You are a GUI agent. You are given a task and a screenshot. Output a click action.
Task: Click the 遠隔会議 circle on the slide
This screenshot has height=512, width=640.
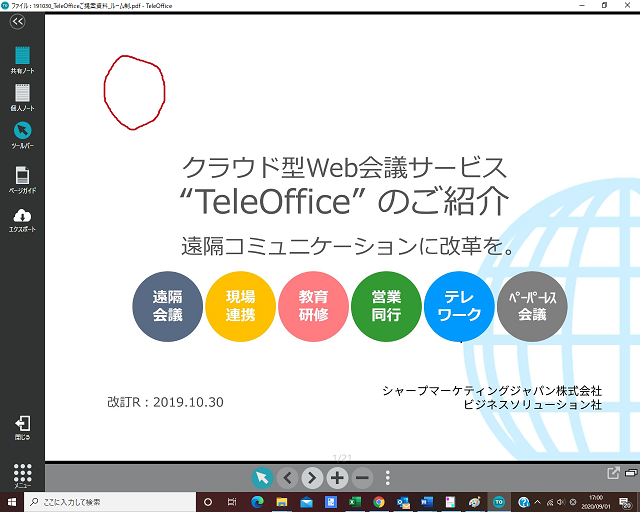pyautogui.click(x=167, y=306)
